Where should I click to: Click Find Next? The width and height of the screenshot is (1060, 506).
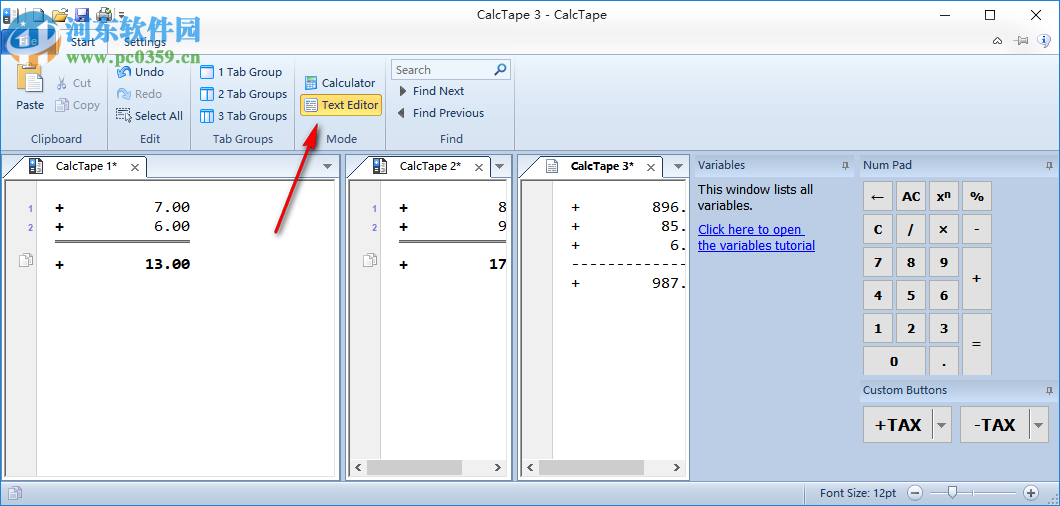(431, 91)
